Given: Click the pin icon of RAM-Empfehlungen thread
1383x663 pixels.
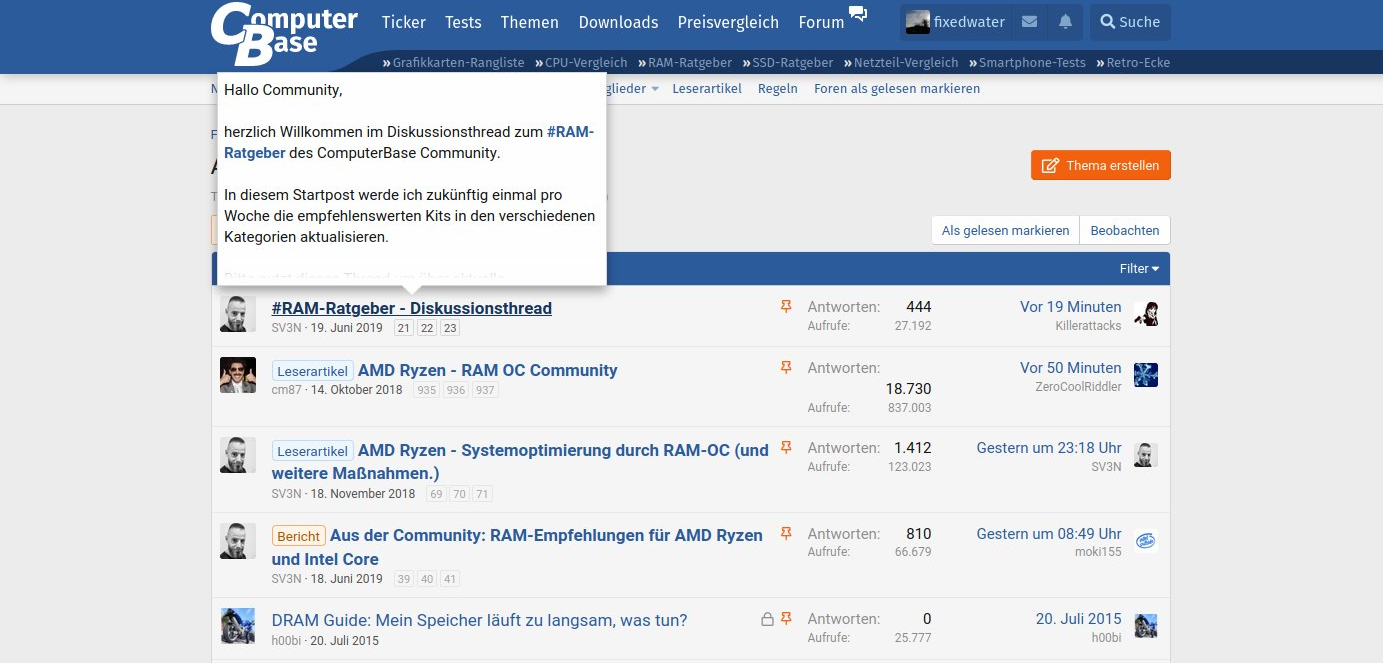Looking at the screenshot, I should 786,534.
